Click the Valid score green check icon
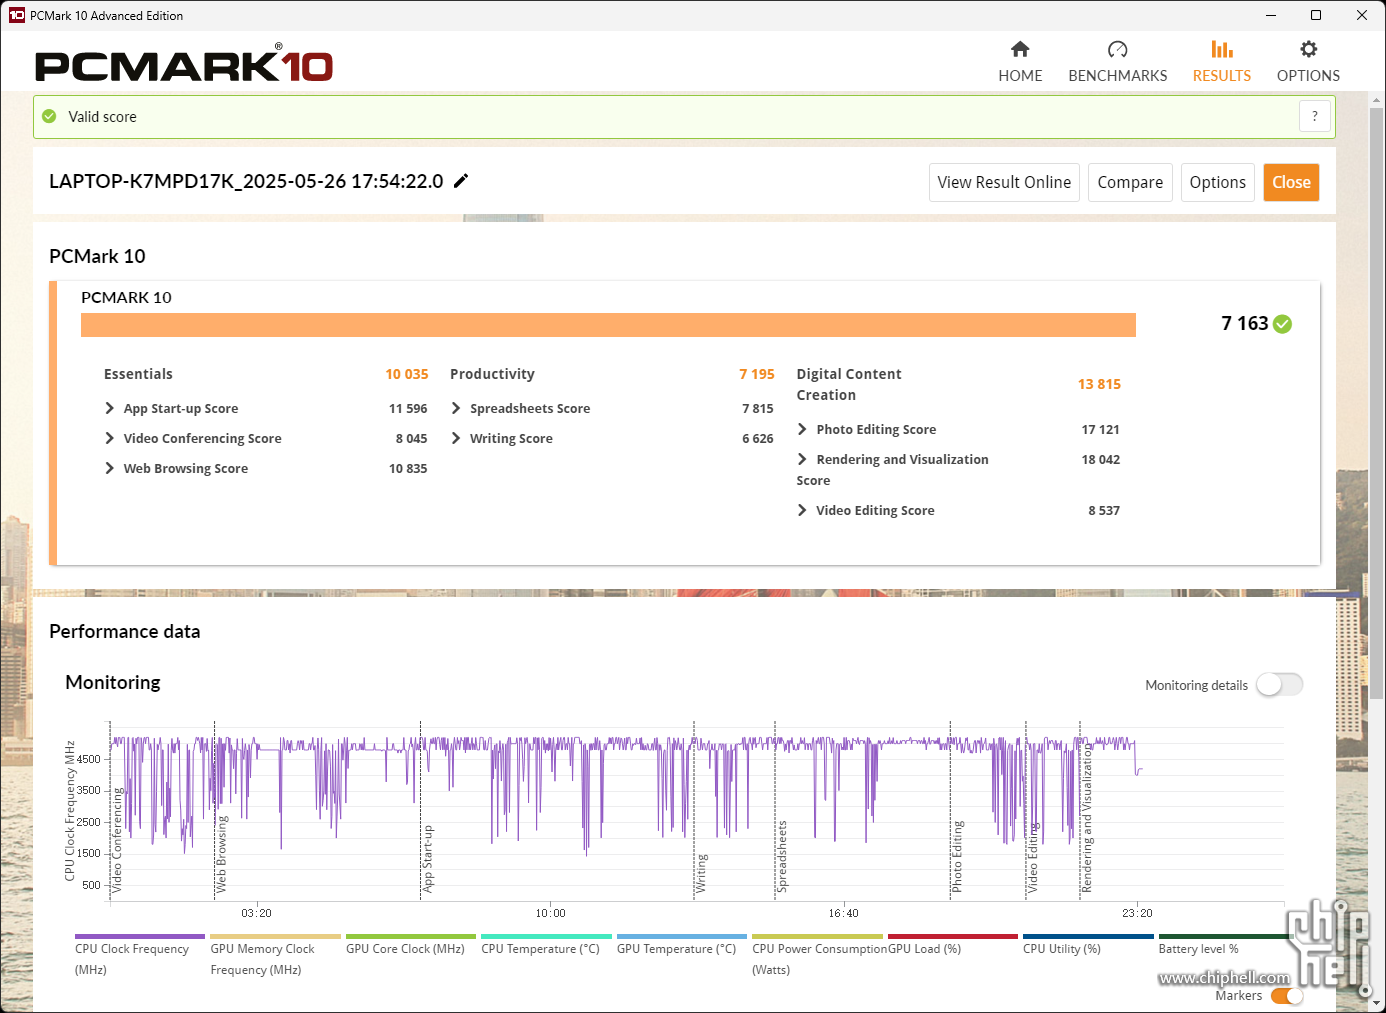This screenshot has width=1386, height=1013. [x=49, y=116]
